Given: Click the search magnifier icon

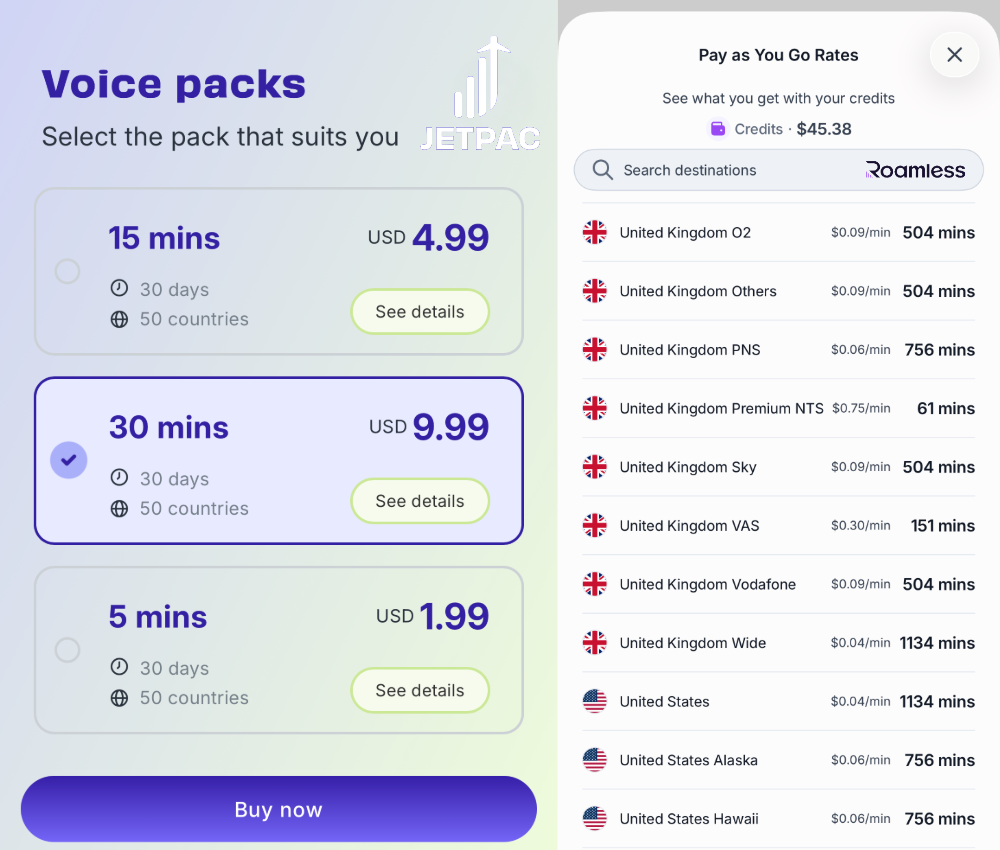Looking at the screenshot, I should coord(602,170).
